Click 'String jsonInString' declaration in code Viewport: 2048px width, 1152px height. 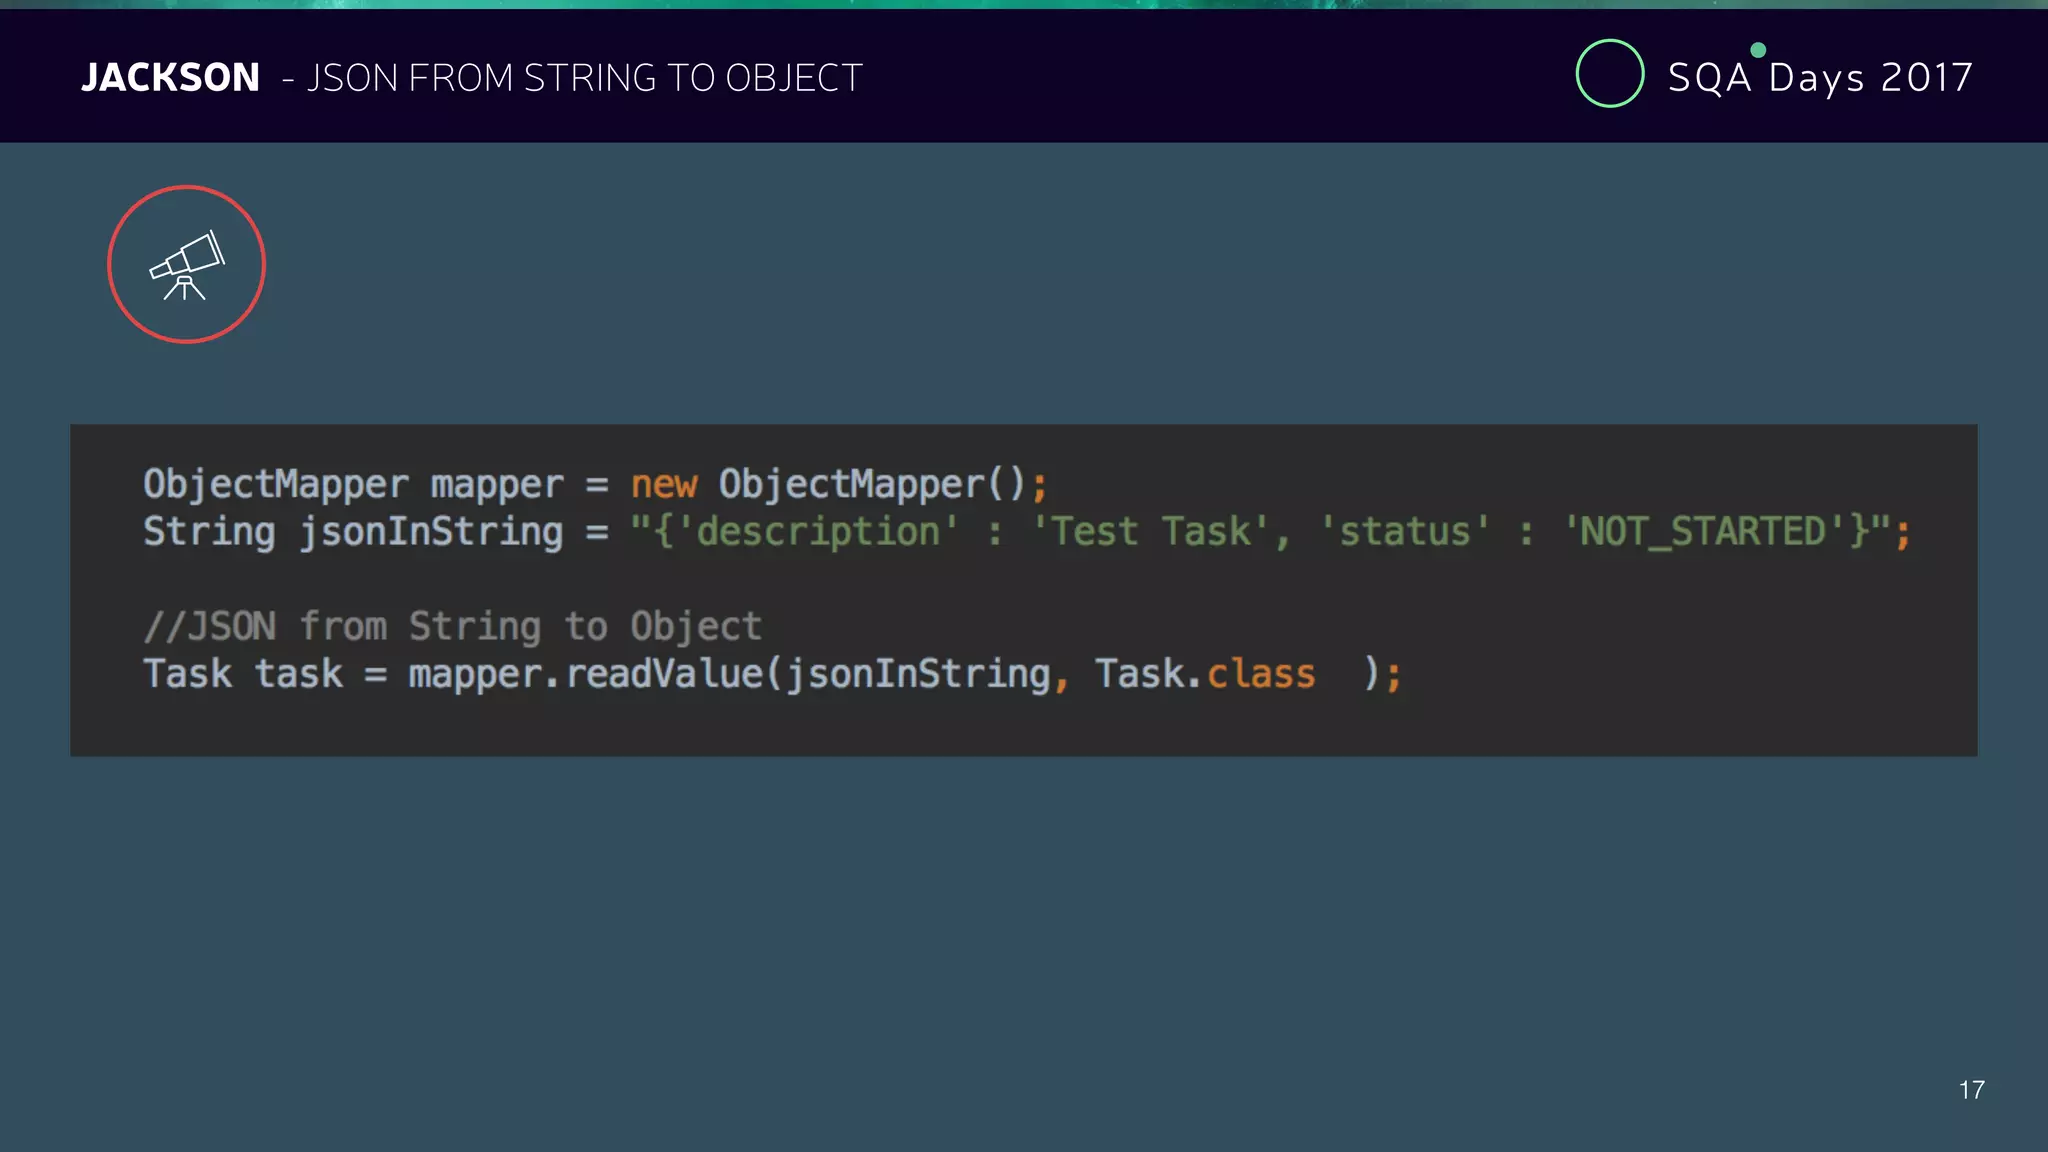click(x=353, y=532)
